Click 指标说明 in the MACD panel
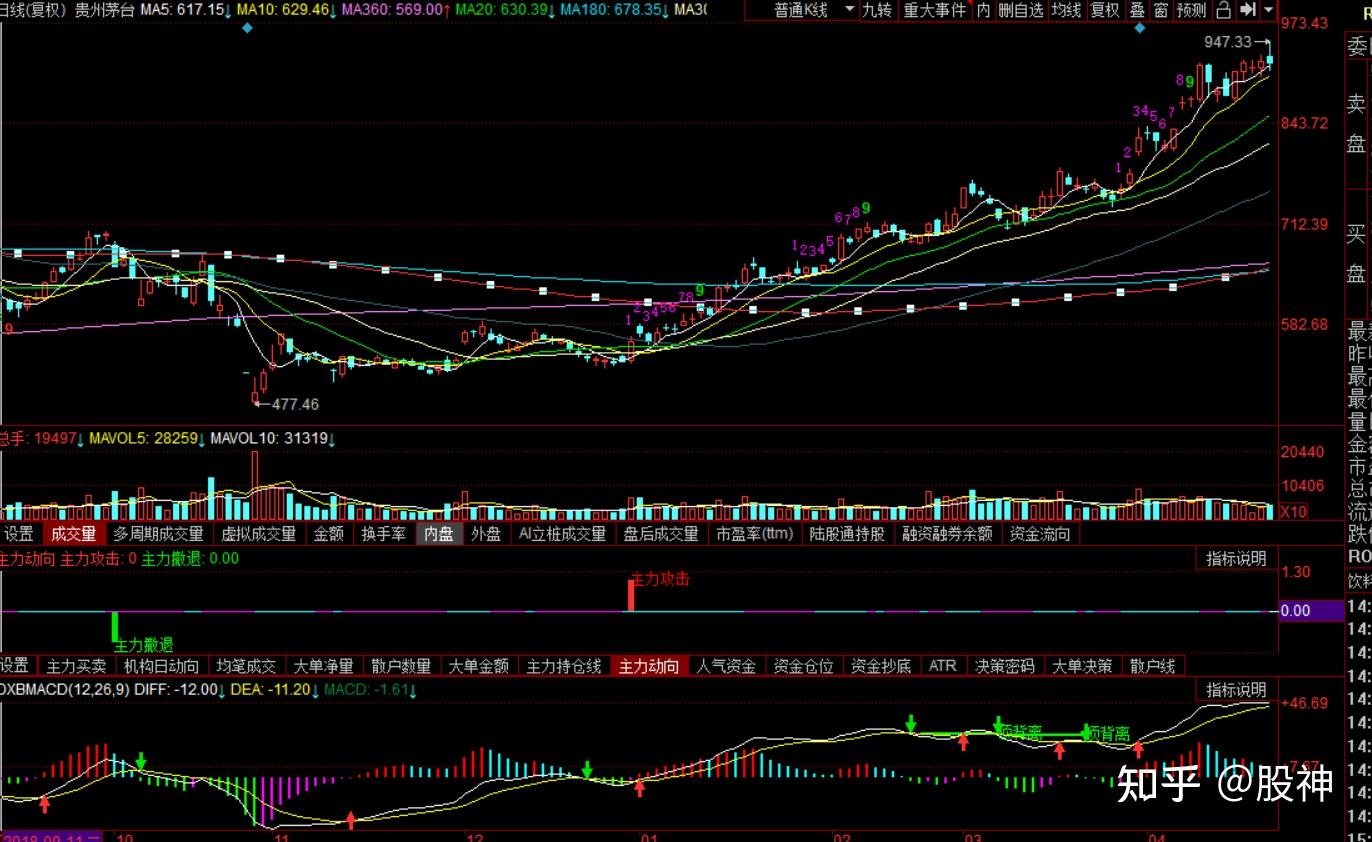Viewport: 1372px width, 842px height. point(1236,690)
